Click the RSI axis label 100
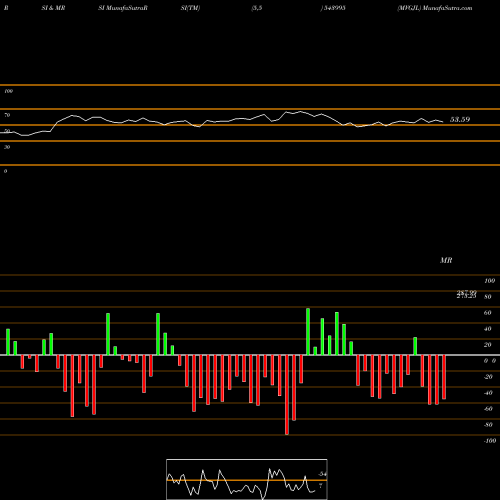Image resolution: width=500 pixels, height=500 pixels. (8, 91)
